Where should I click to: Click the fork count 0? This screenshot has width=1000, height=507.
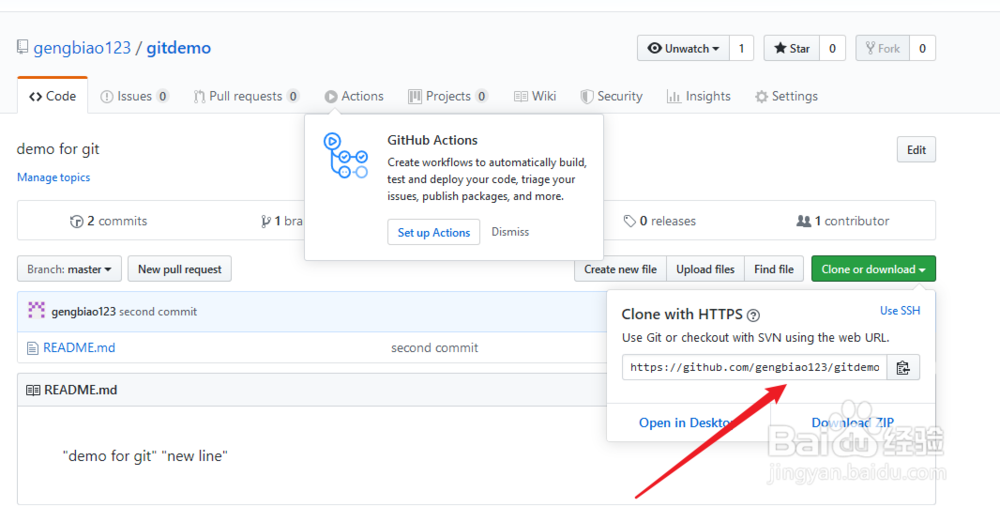[922, 48]
